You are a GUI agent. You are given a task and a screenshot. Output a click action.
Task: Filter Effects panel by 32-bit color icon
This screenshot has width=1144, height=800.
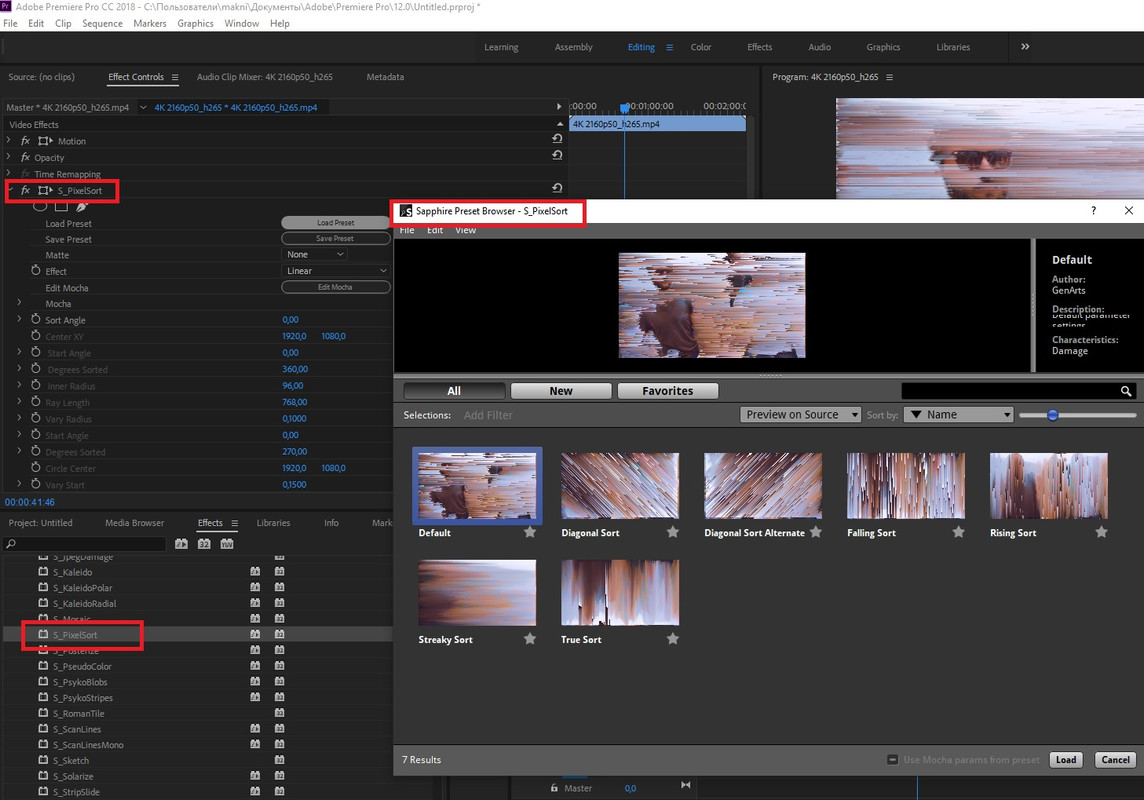204,544
